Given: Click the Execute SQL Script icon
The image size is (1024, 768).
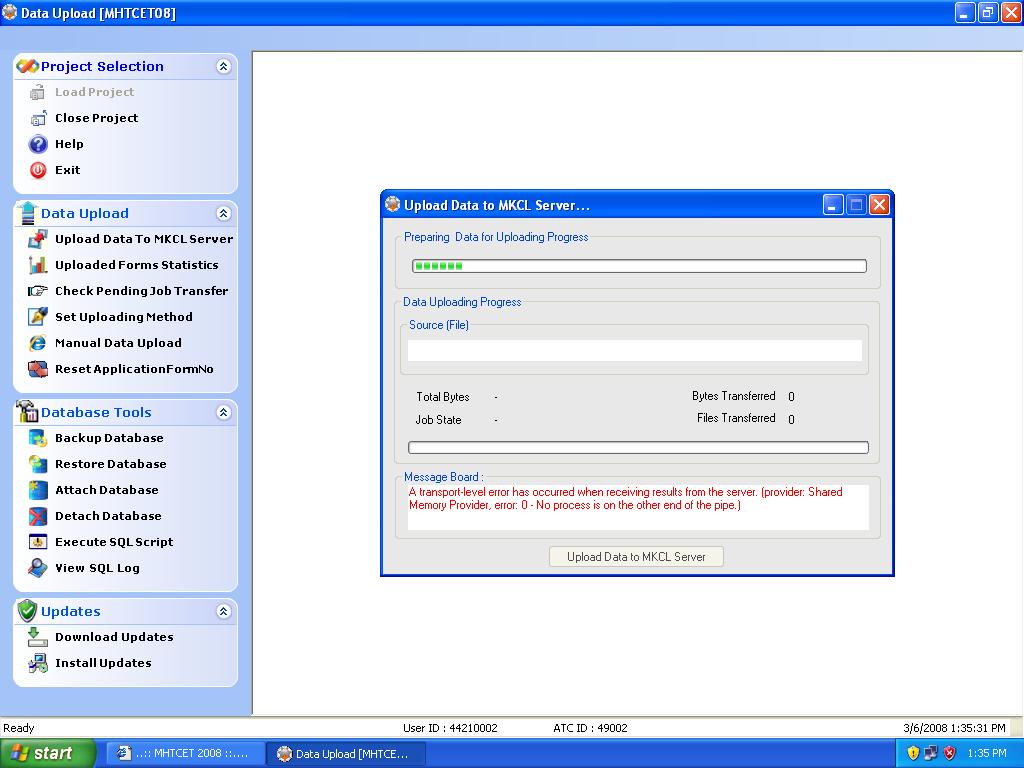Looking at the screenshot, I should (x=38, y=542).
